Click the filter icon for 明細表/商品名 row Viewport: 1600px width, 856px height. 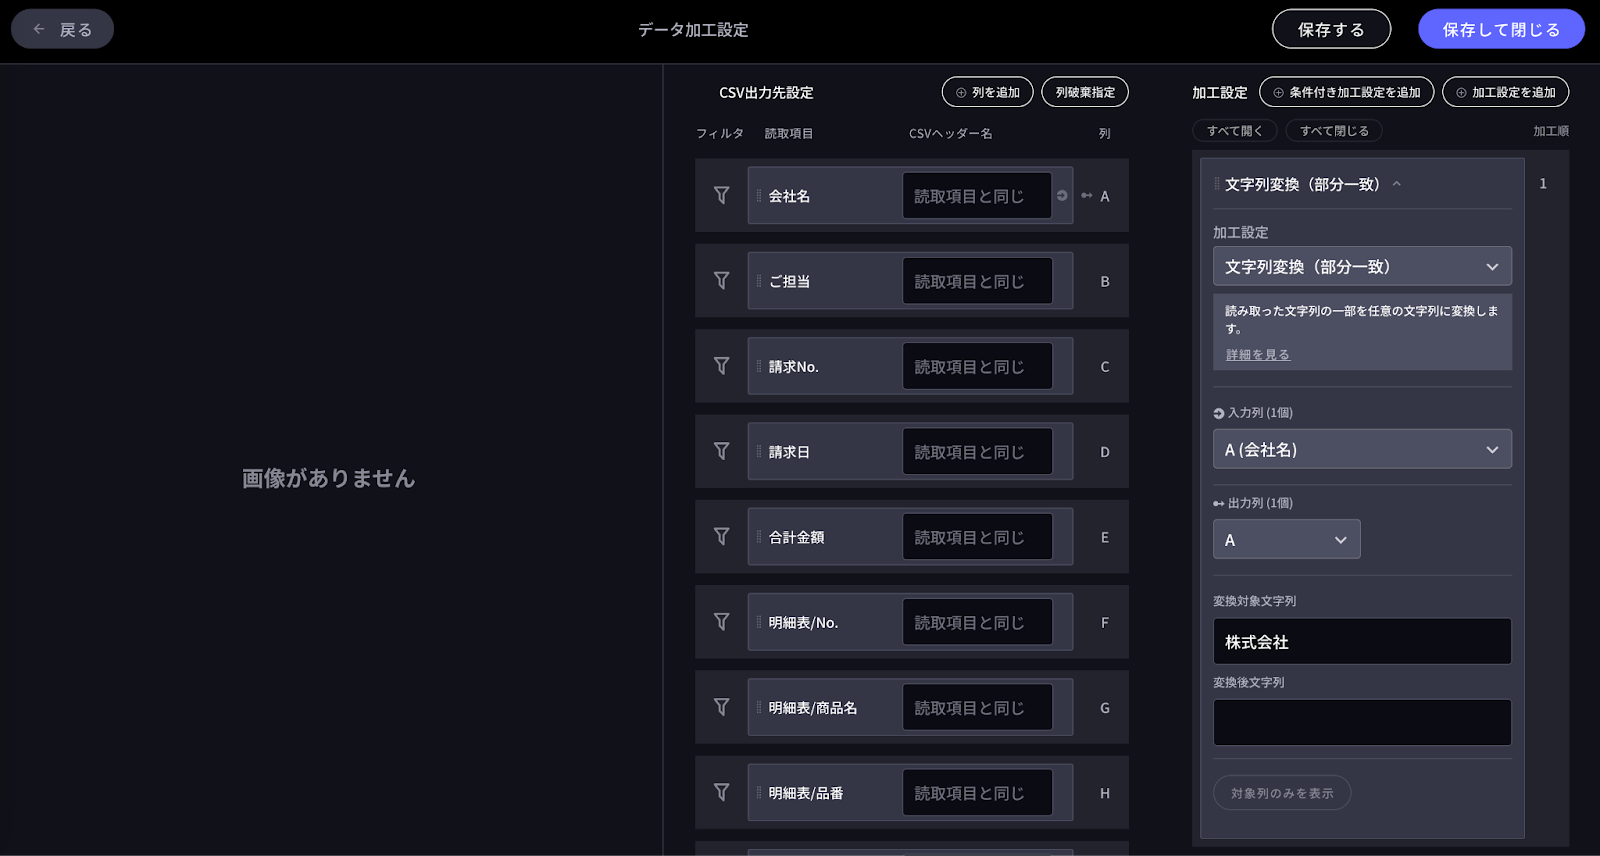[x=721, y=707]
